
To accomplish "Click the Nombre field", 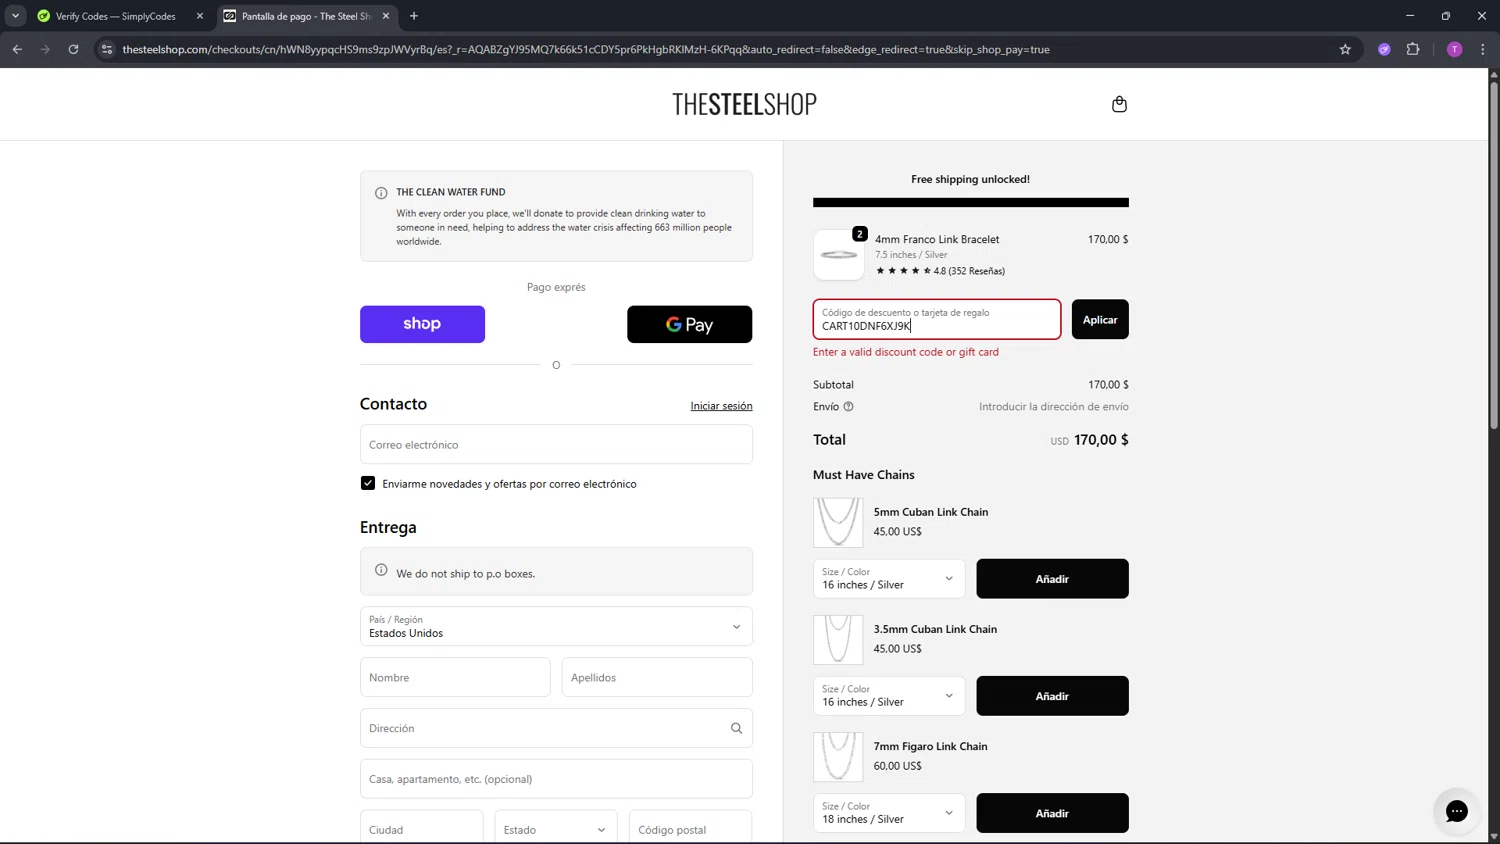I will click(x=455, y=677).
